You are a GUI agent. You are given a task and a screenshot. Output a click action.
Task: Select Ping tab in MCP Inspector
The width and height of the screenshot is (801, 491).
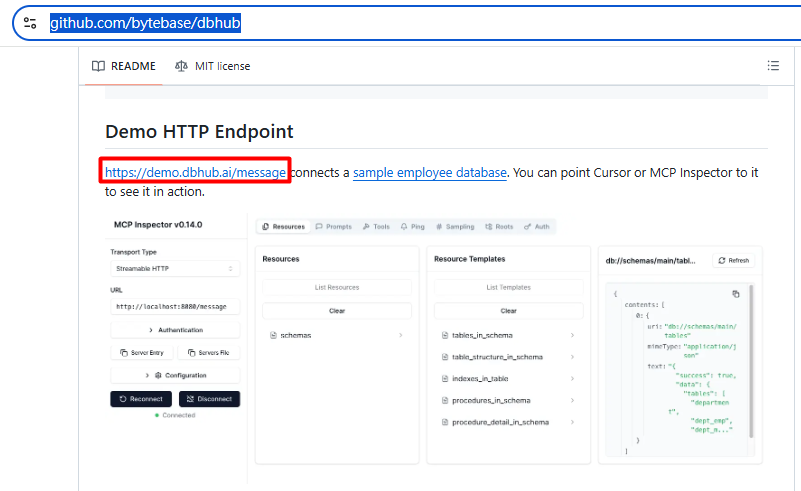[412, 226]
